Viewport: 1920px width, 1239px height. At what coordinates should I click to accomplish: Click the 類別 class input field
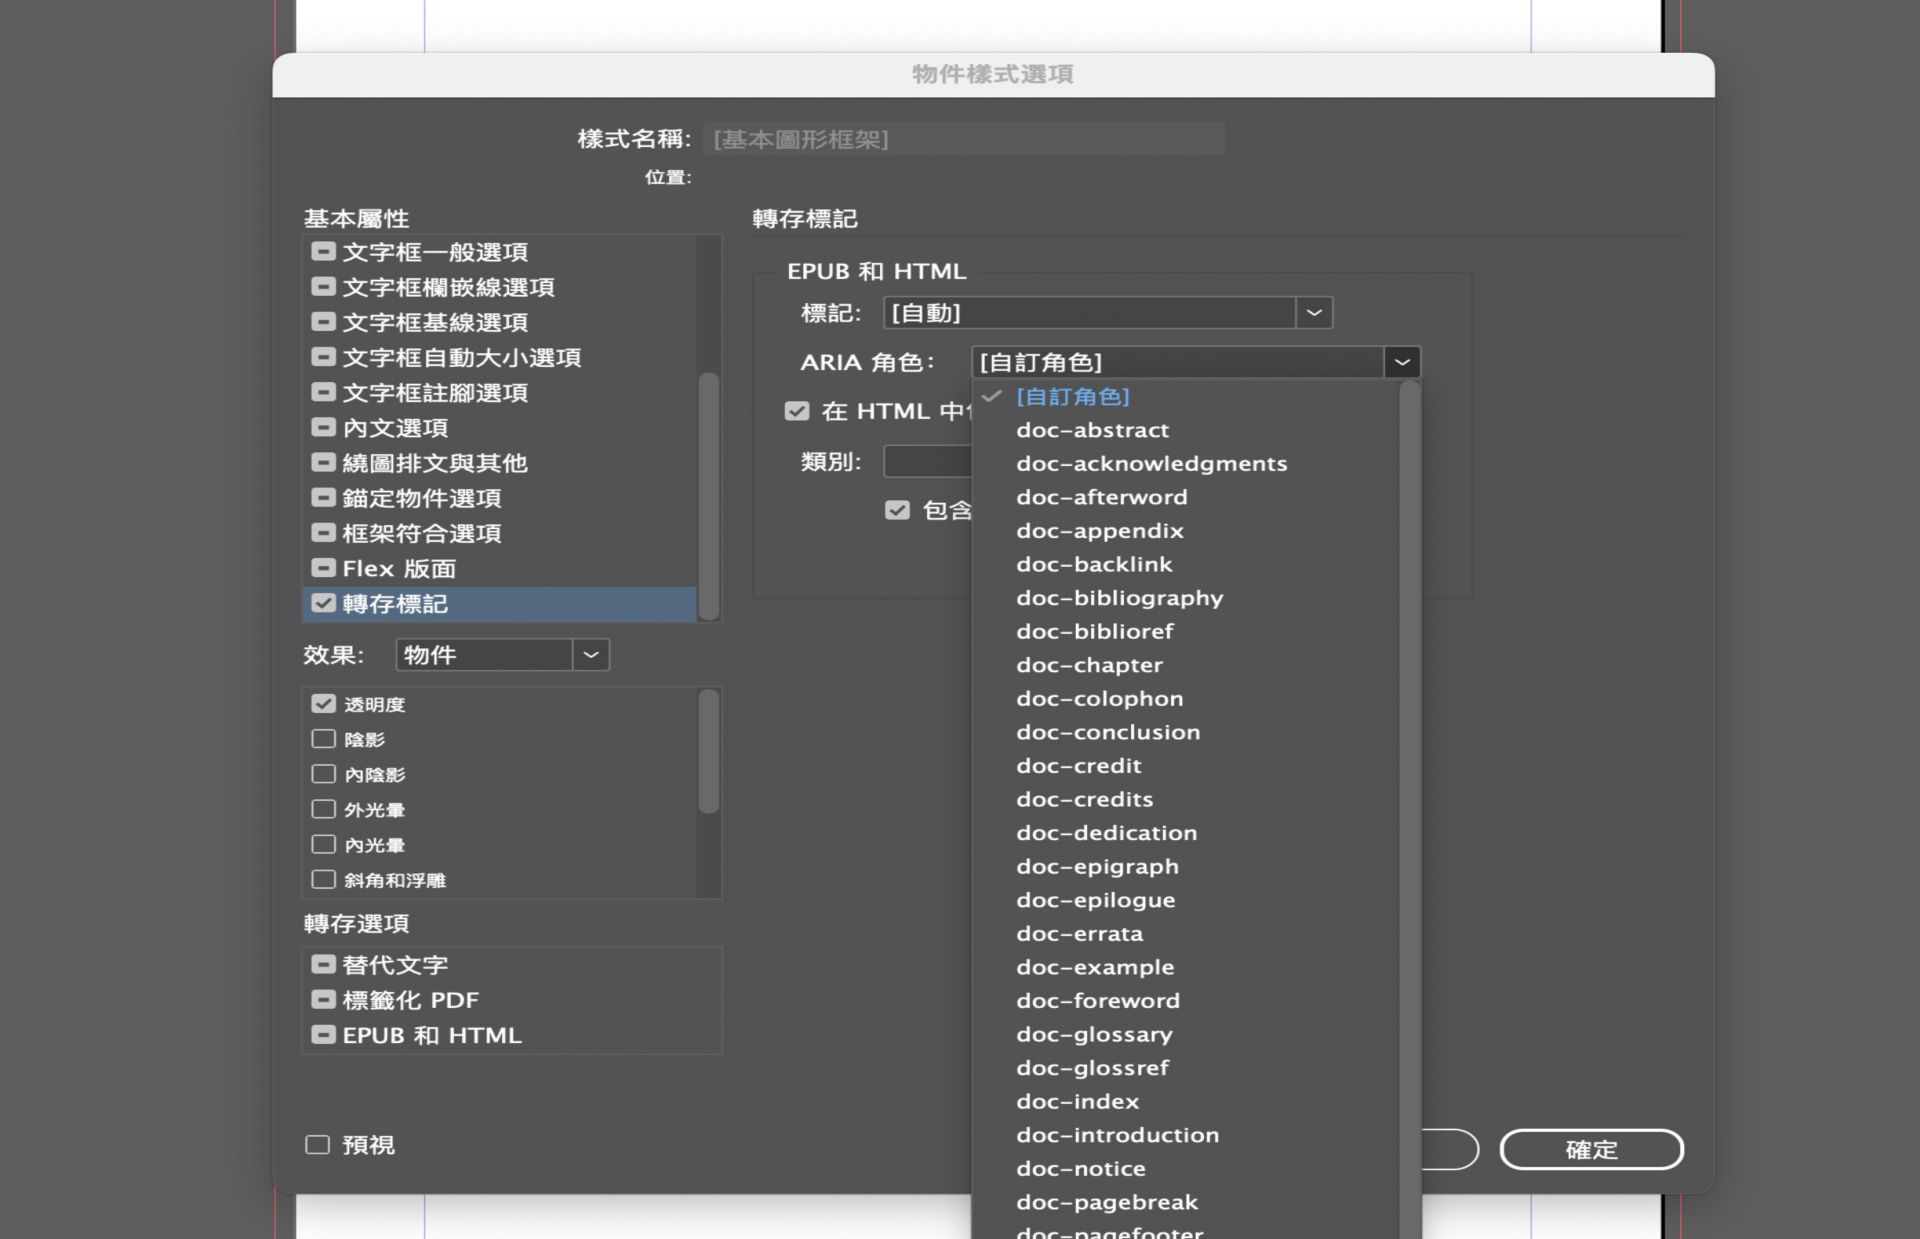pyautogui.click(x=927, y=462)
